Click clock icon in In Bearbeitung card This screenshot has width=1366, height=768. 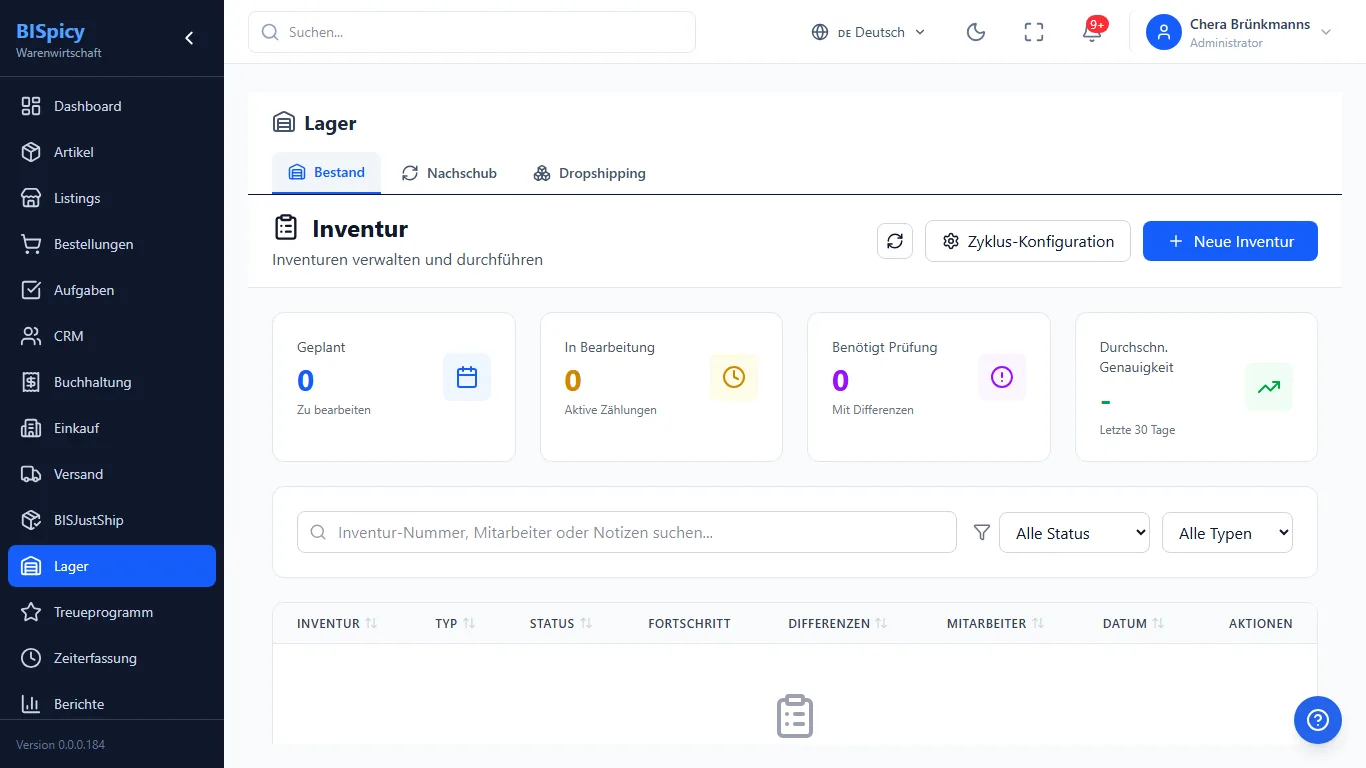pos(734,377)
